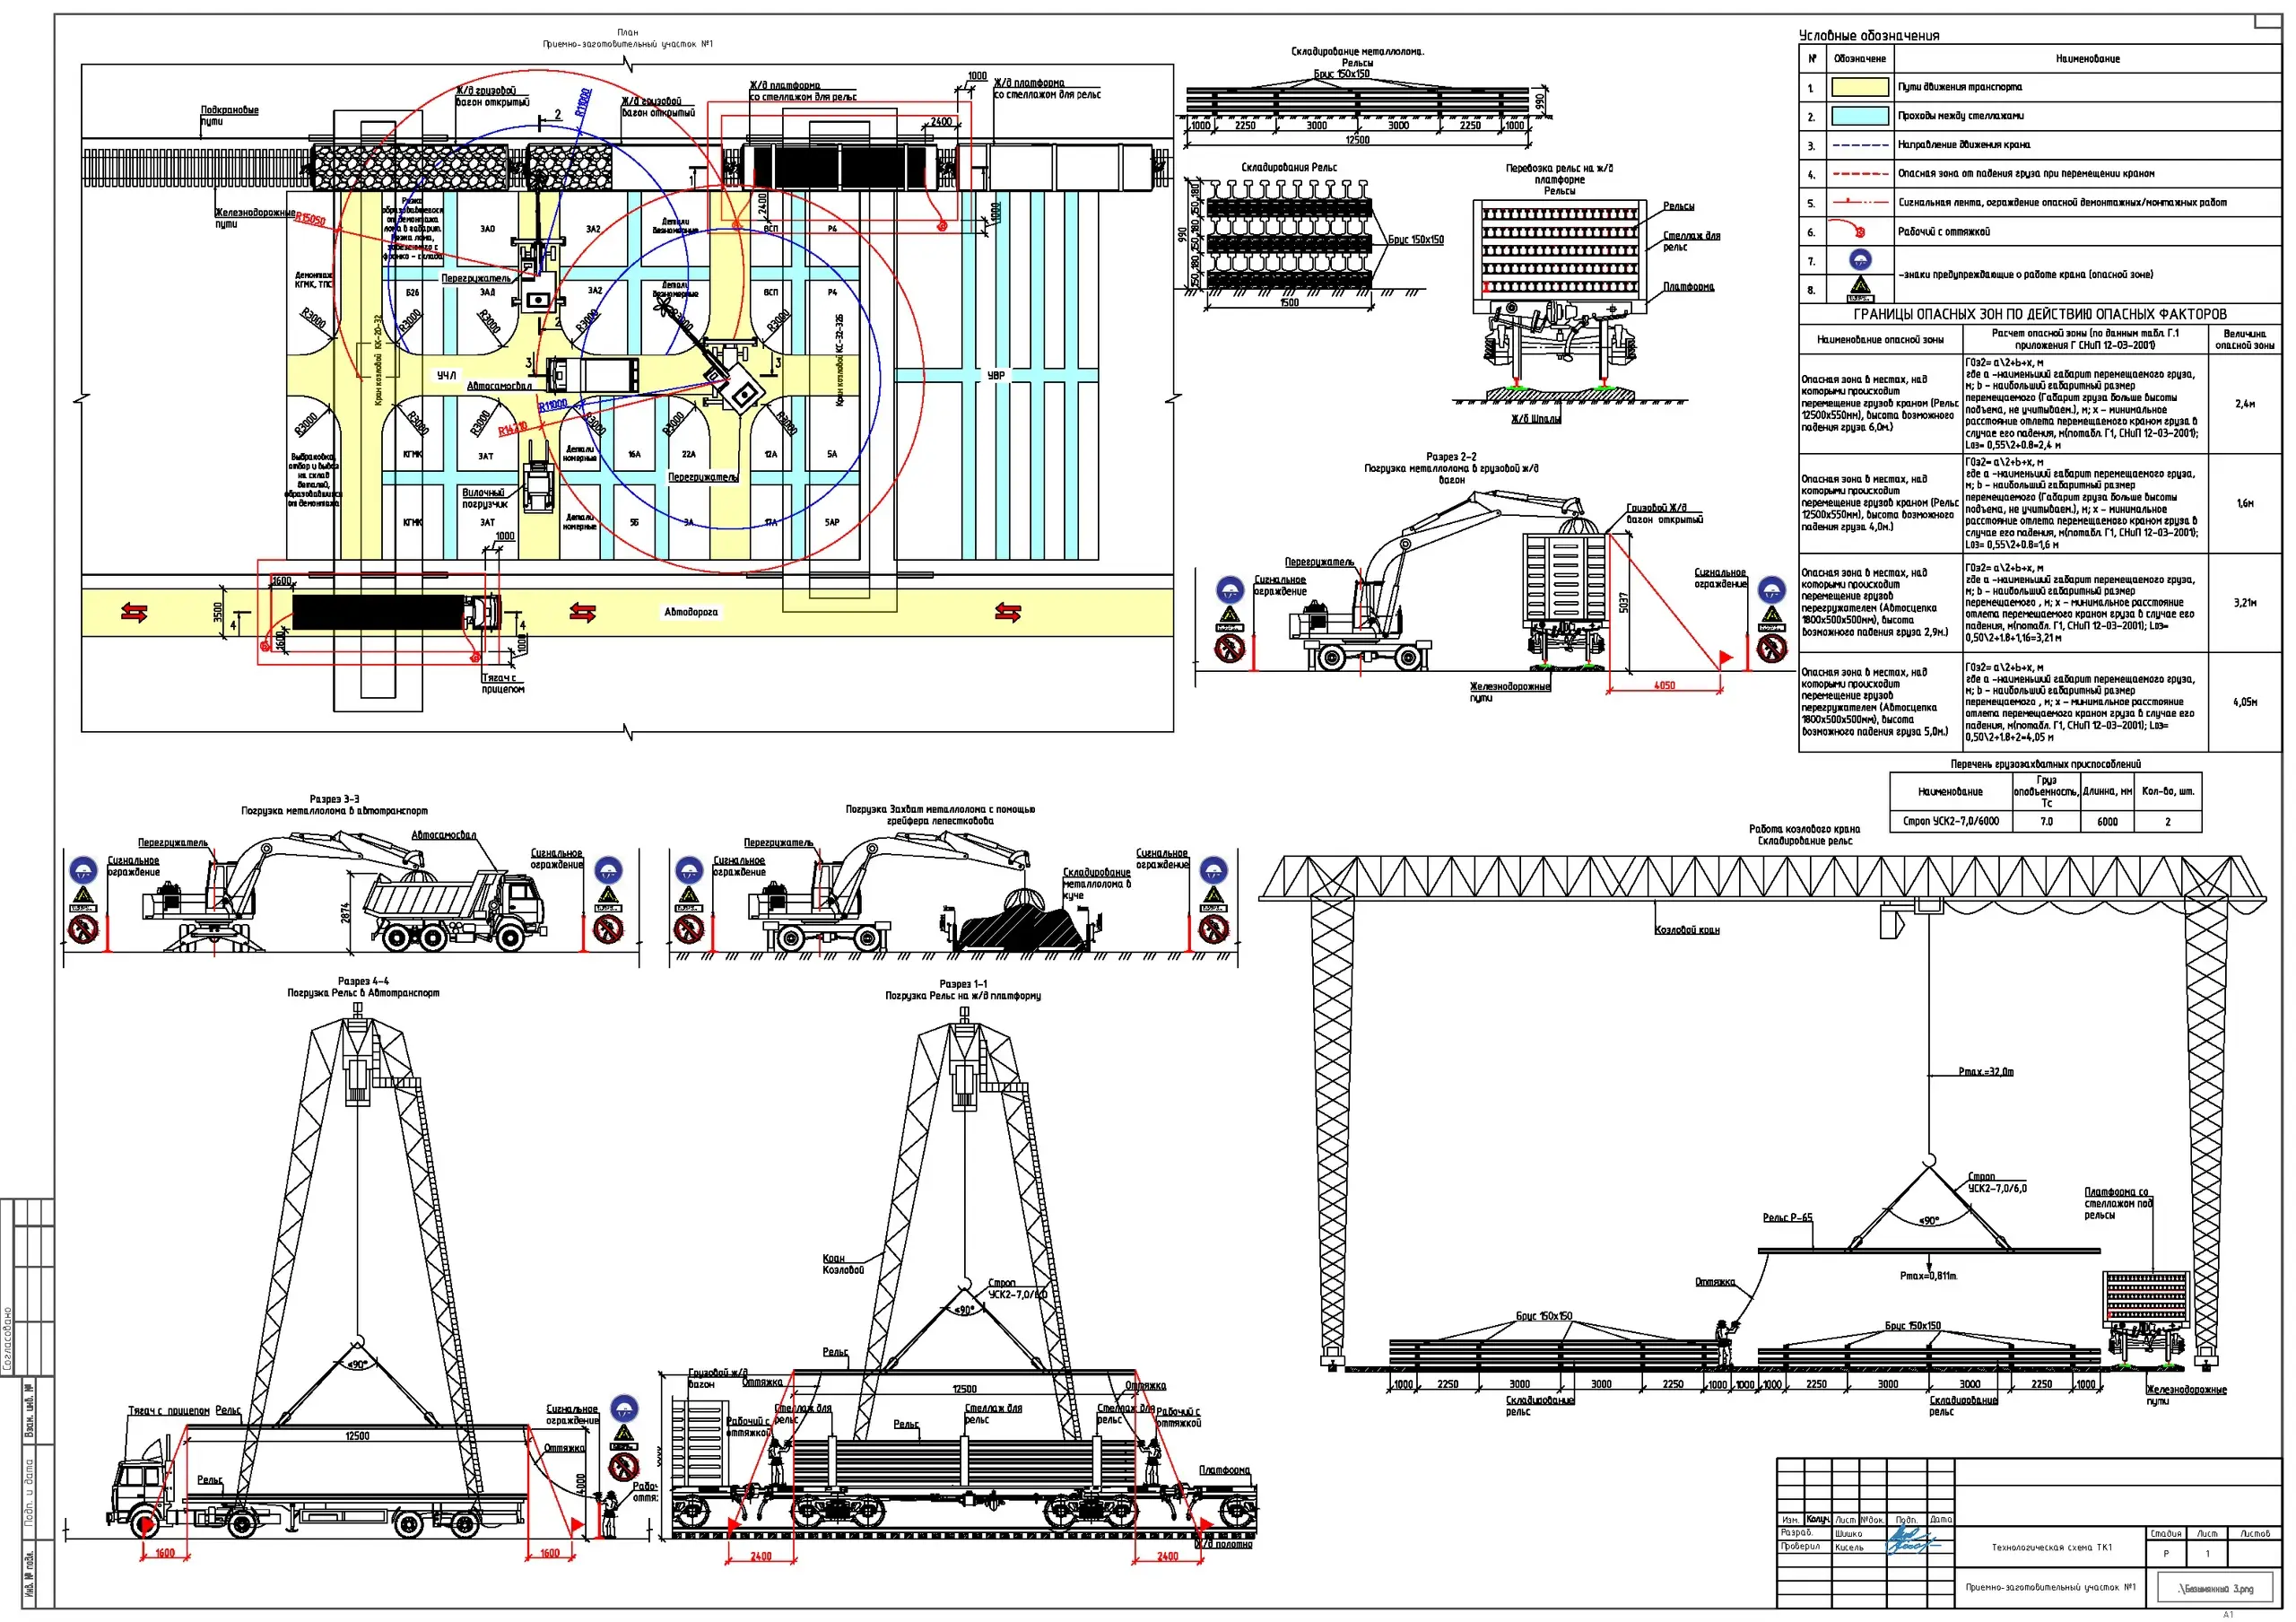Click the warning triangle sign in legend row 8
Image resolution: width=2296 pixels, height=1622 pixels.
[1860, 288]
